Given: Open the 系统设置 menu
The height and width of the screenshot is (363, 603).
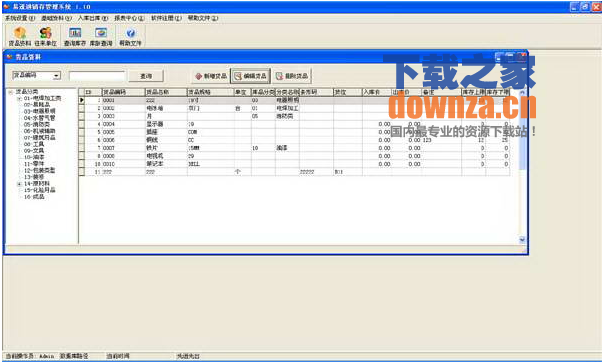Looking at the screenshot, I should point(20,18).
